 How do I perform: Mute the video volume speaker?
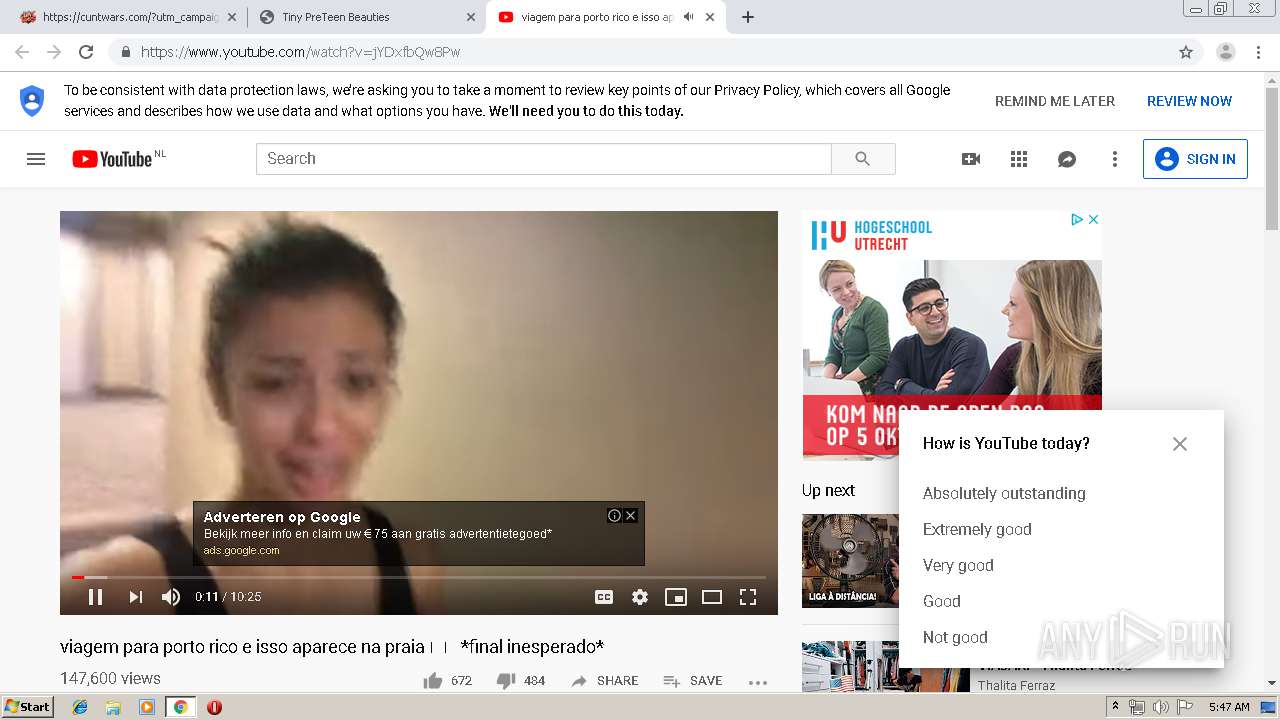tap(171, 597)
